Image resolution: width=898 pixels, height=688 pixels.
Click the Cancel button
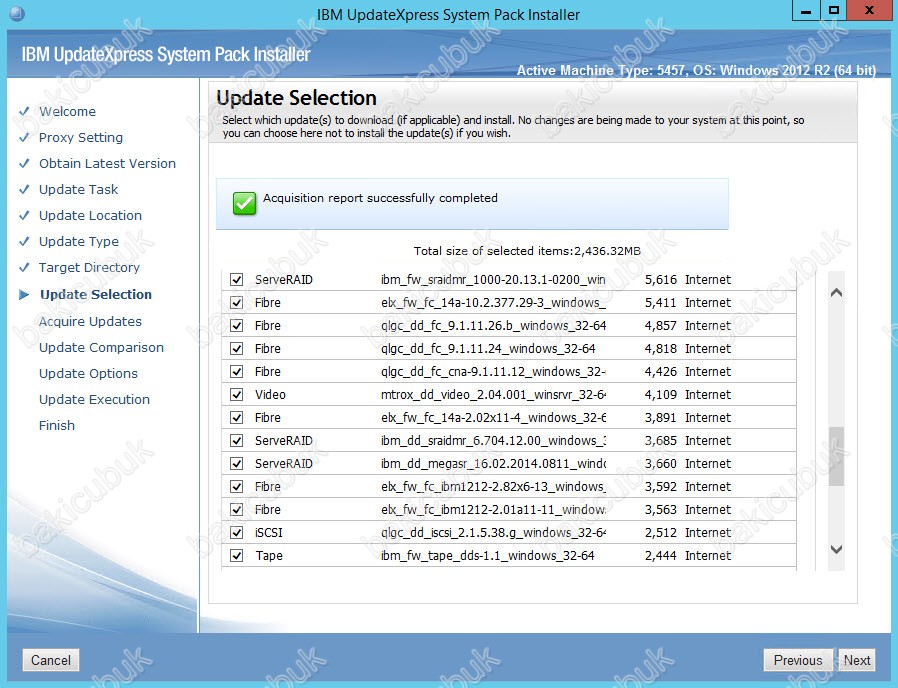pyautogui.click(x=51, y=660)
